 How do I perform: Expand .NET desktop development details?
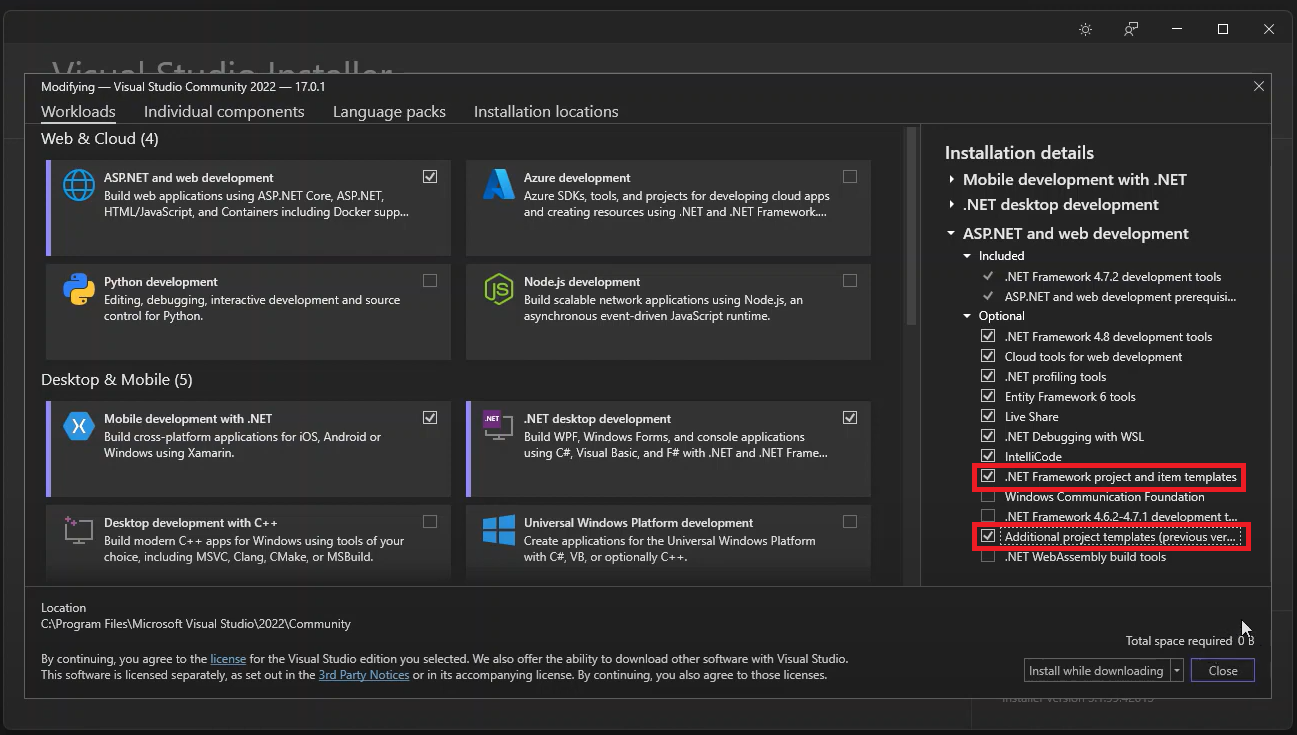point(951,205)
